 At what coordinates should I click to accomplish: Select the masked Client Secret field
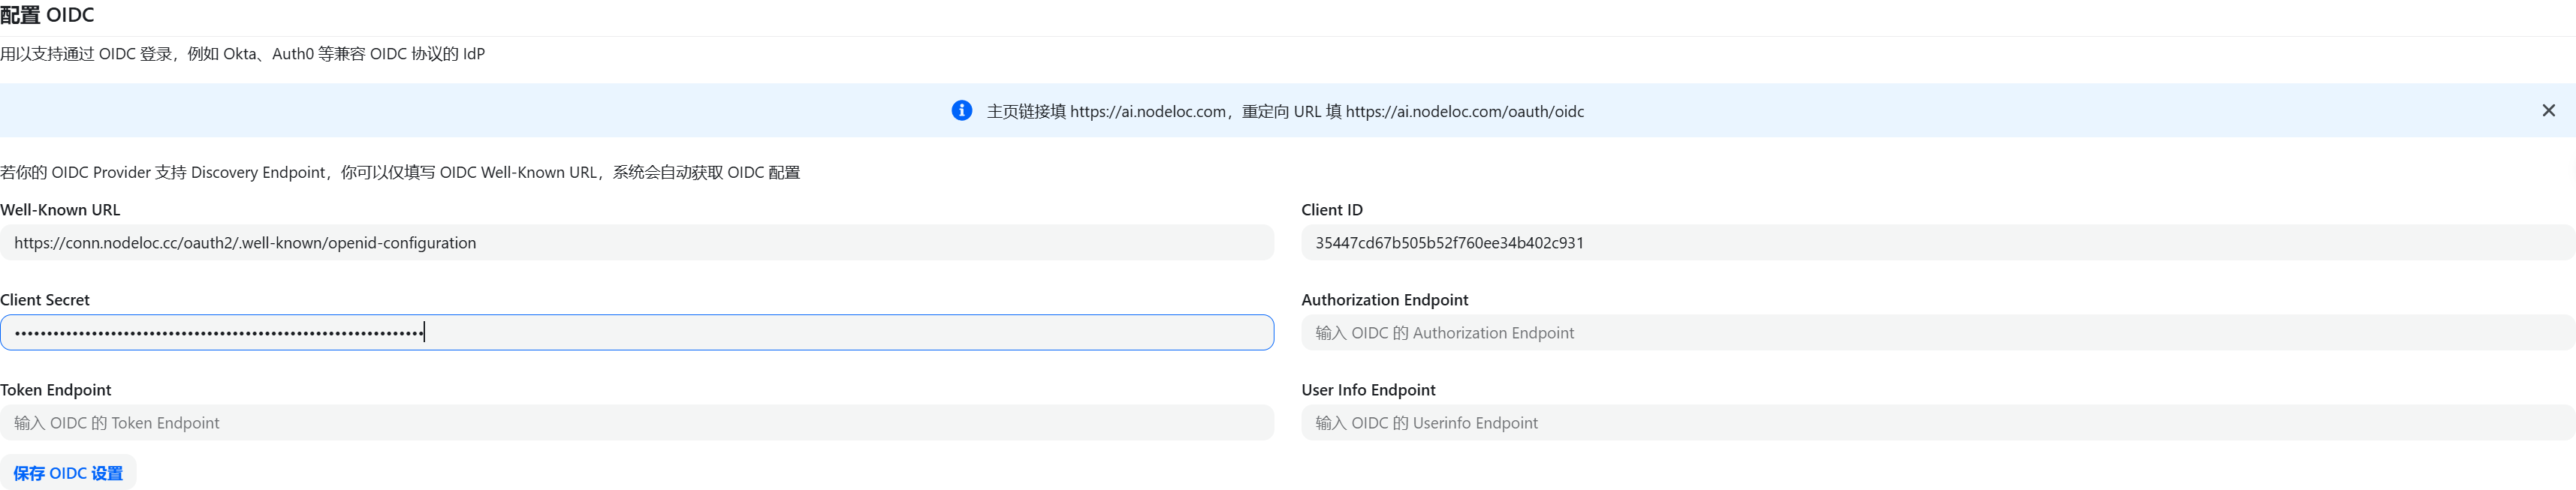point(637,333)
